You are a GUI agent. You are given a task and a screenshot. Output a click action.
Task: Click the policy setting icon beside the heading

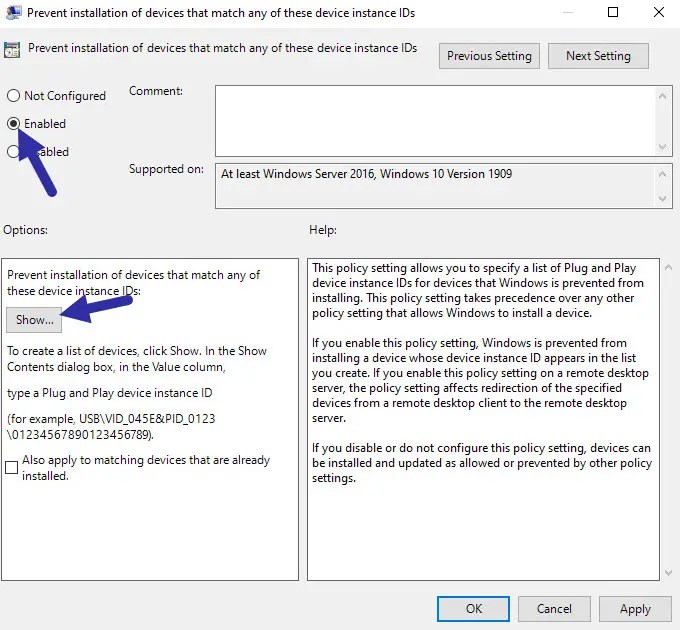click(x=12, y=50)
